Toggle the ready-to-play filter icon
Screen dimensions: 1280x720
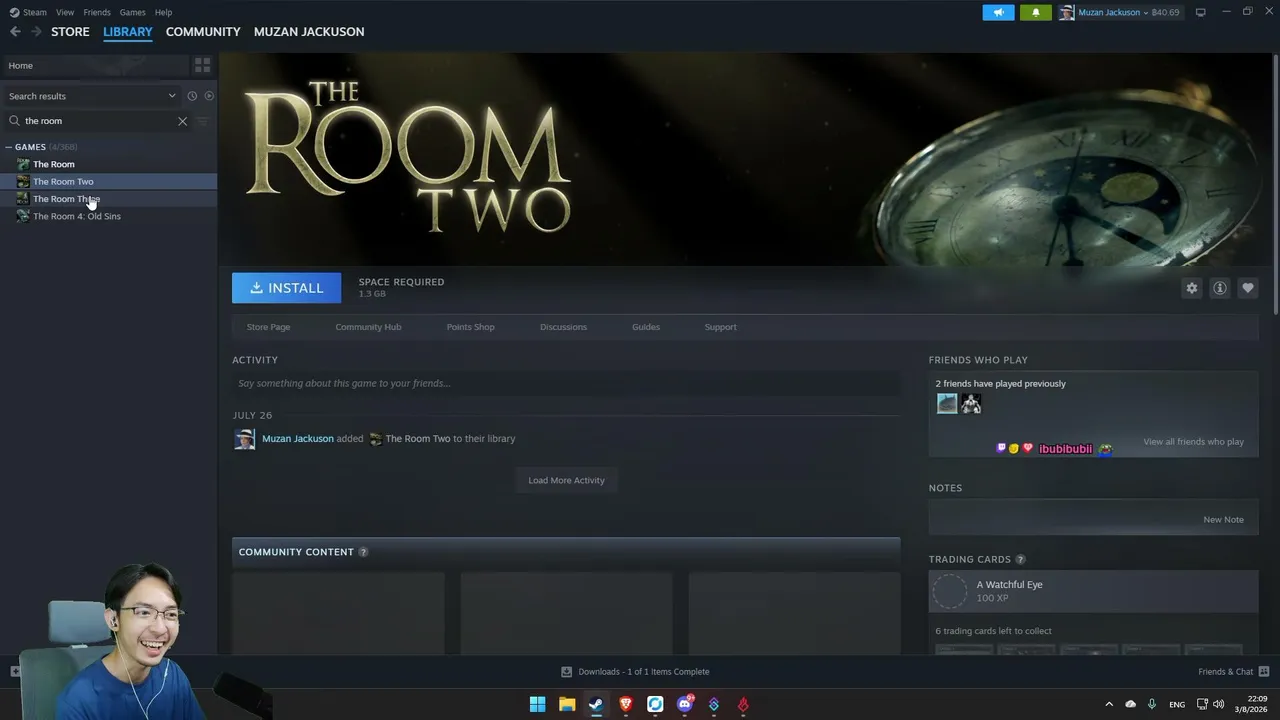[209, 96]
